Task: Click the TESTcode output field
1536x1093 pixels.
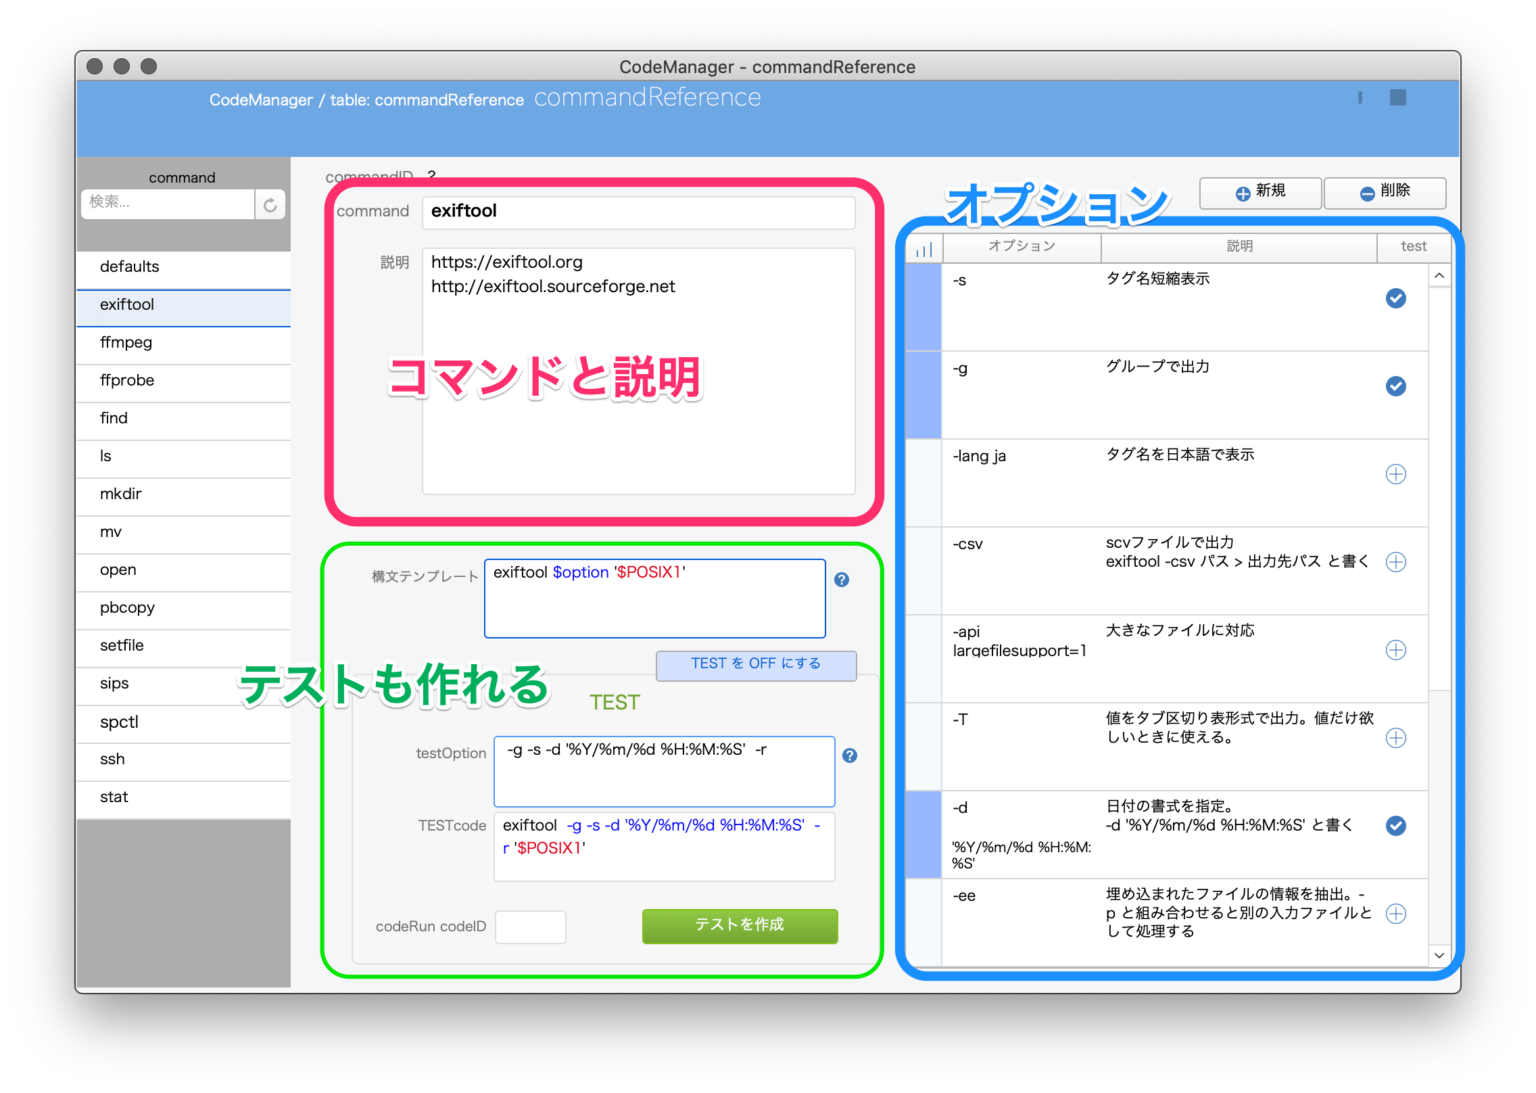Action: [x=664, y=847]
